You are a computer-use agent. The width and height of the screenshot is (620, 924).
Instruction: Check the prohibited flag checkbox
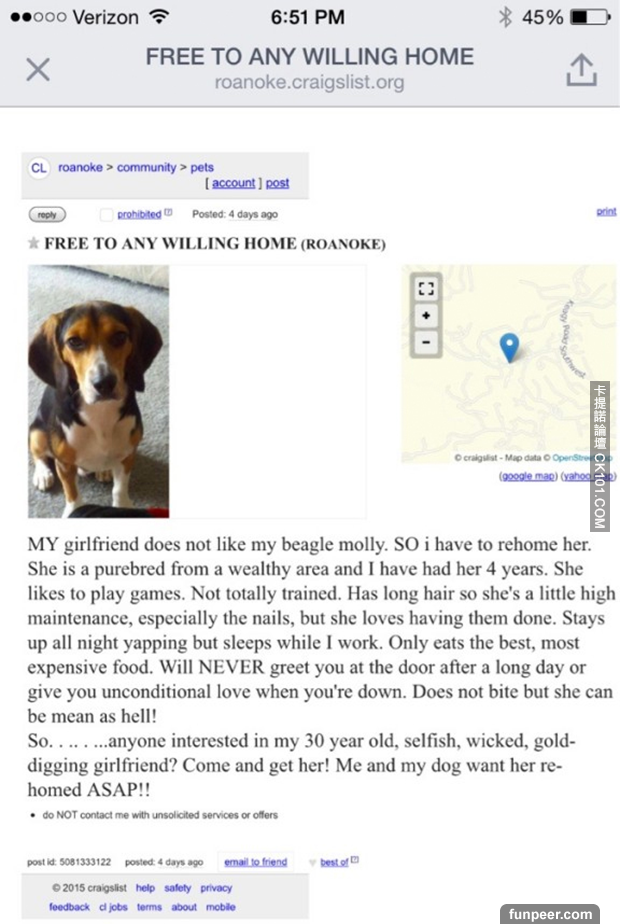pos(107,214)
